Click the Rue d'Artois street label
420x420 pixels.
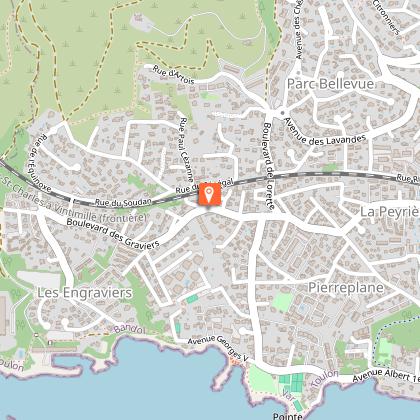(173, 75)
